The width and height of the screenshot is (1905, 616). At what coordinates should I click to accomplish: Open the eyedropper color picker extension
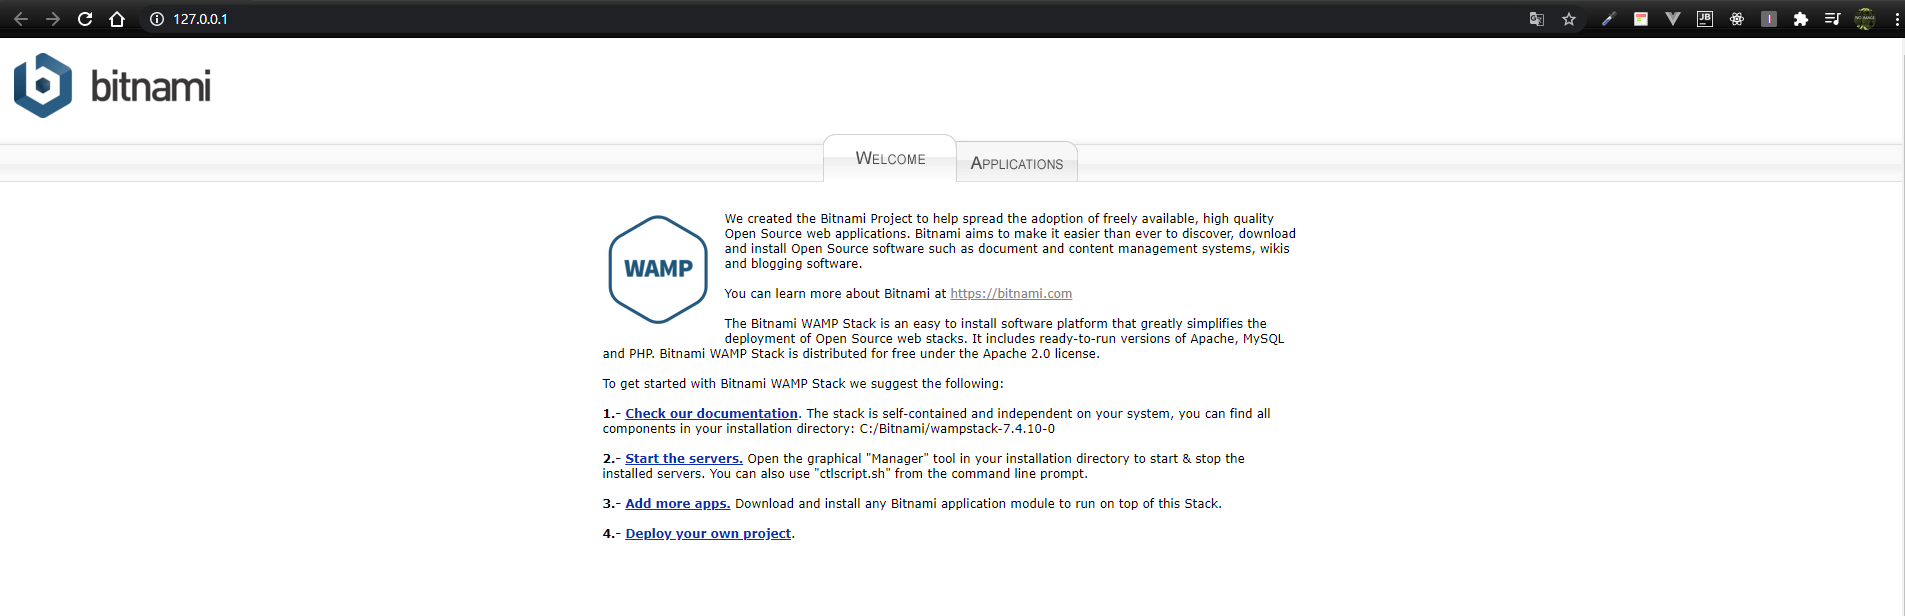point(1608,19)
